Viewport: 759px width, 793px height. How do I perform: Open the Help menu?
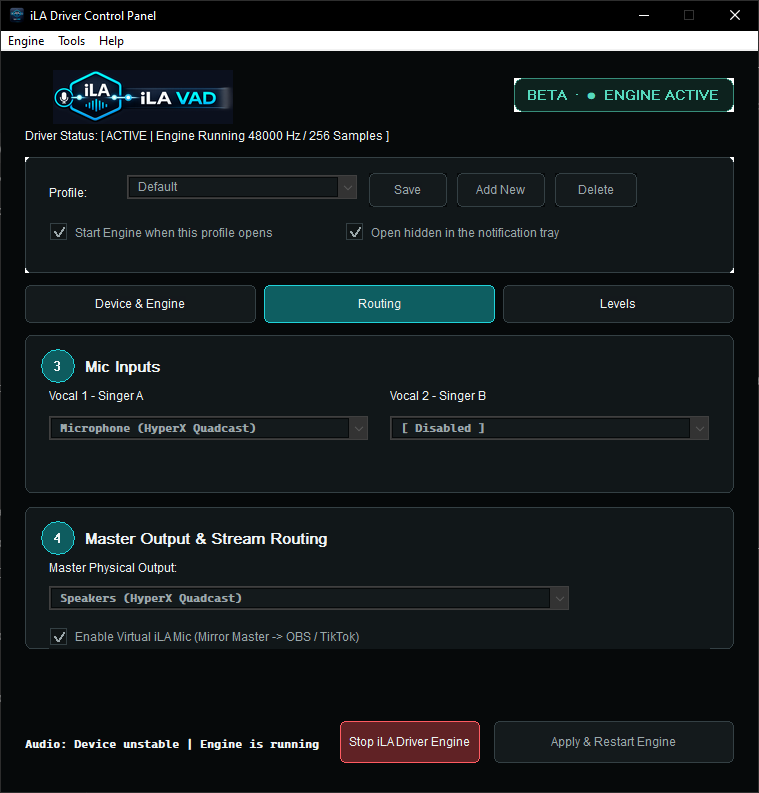coord(111,41)
